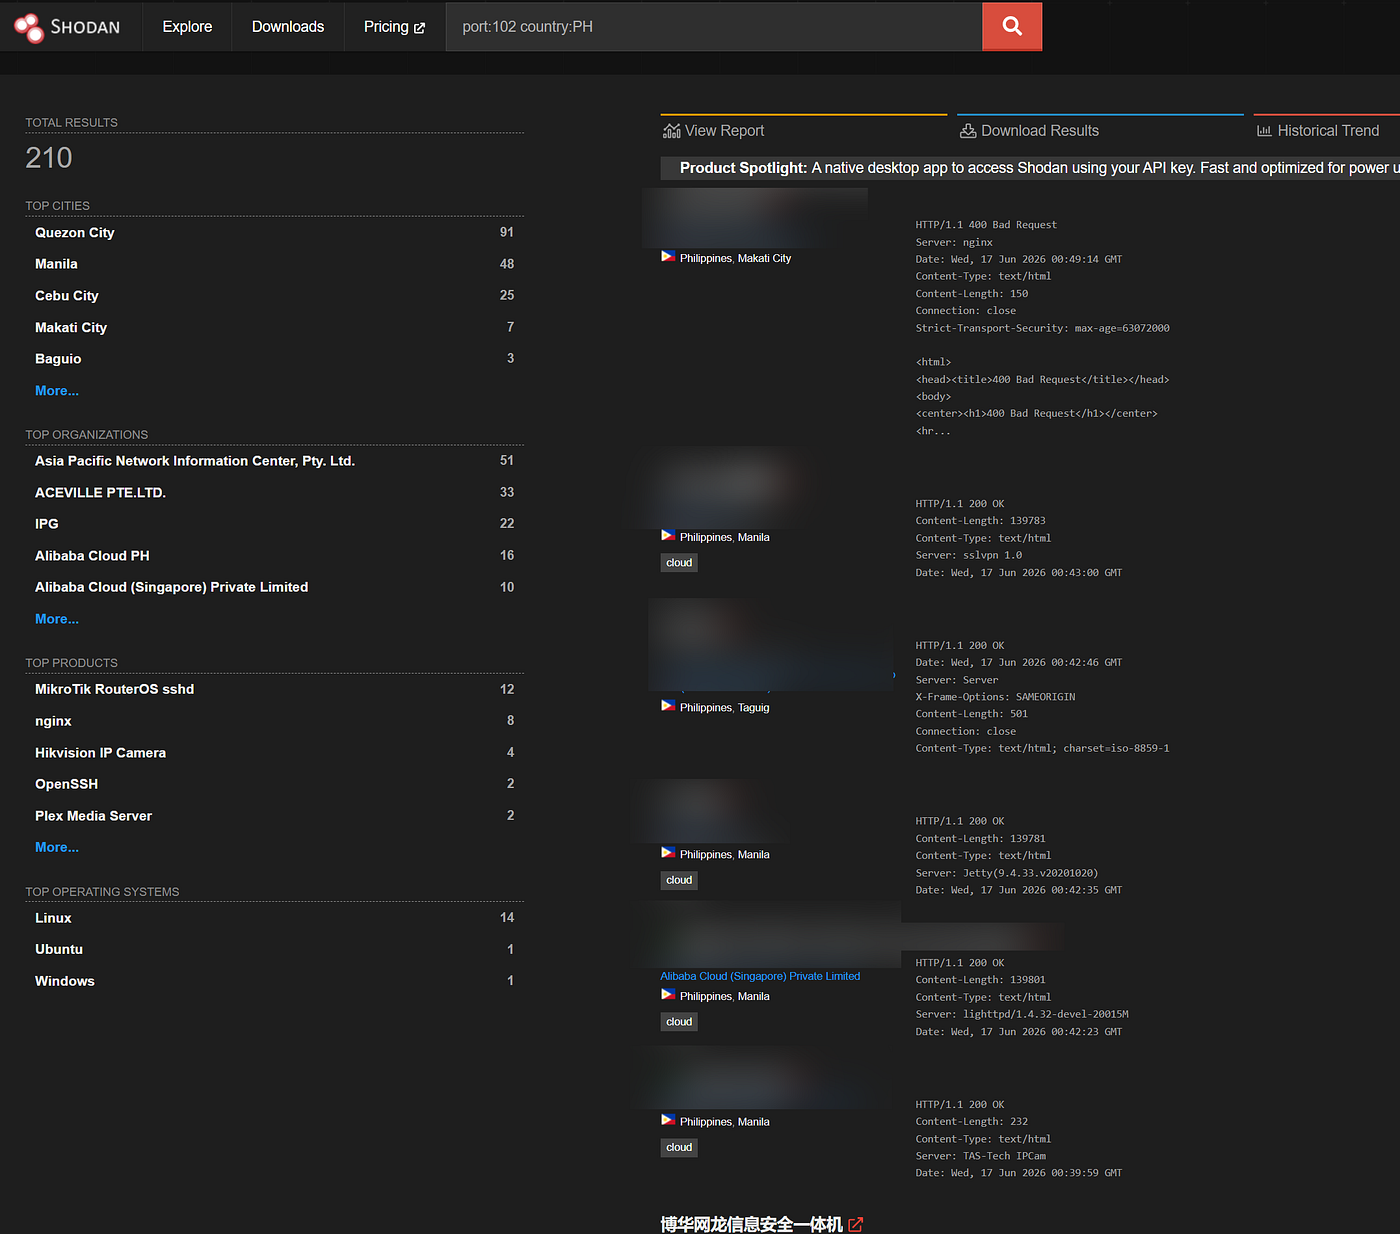
Task: Filter results by Cebu City
Action: (x=67, y=296)
